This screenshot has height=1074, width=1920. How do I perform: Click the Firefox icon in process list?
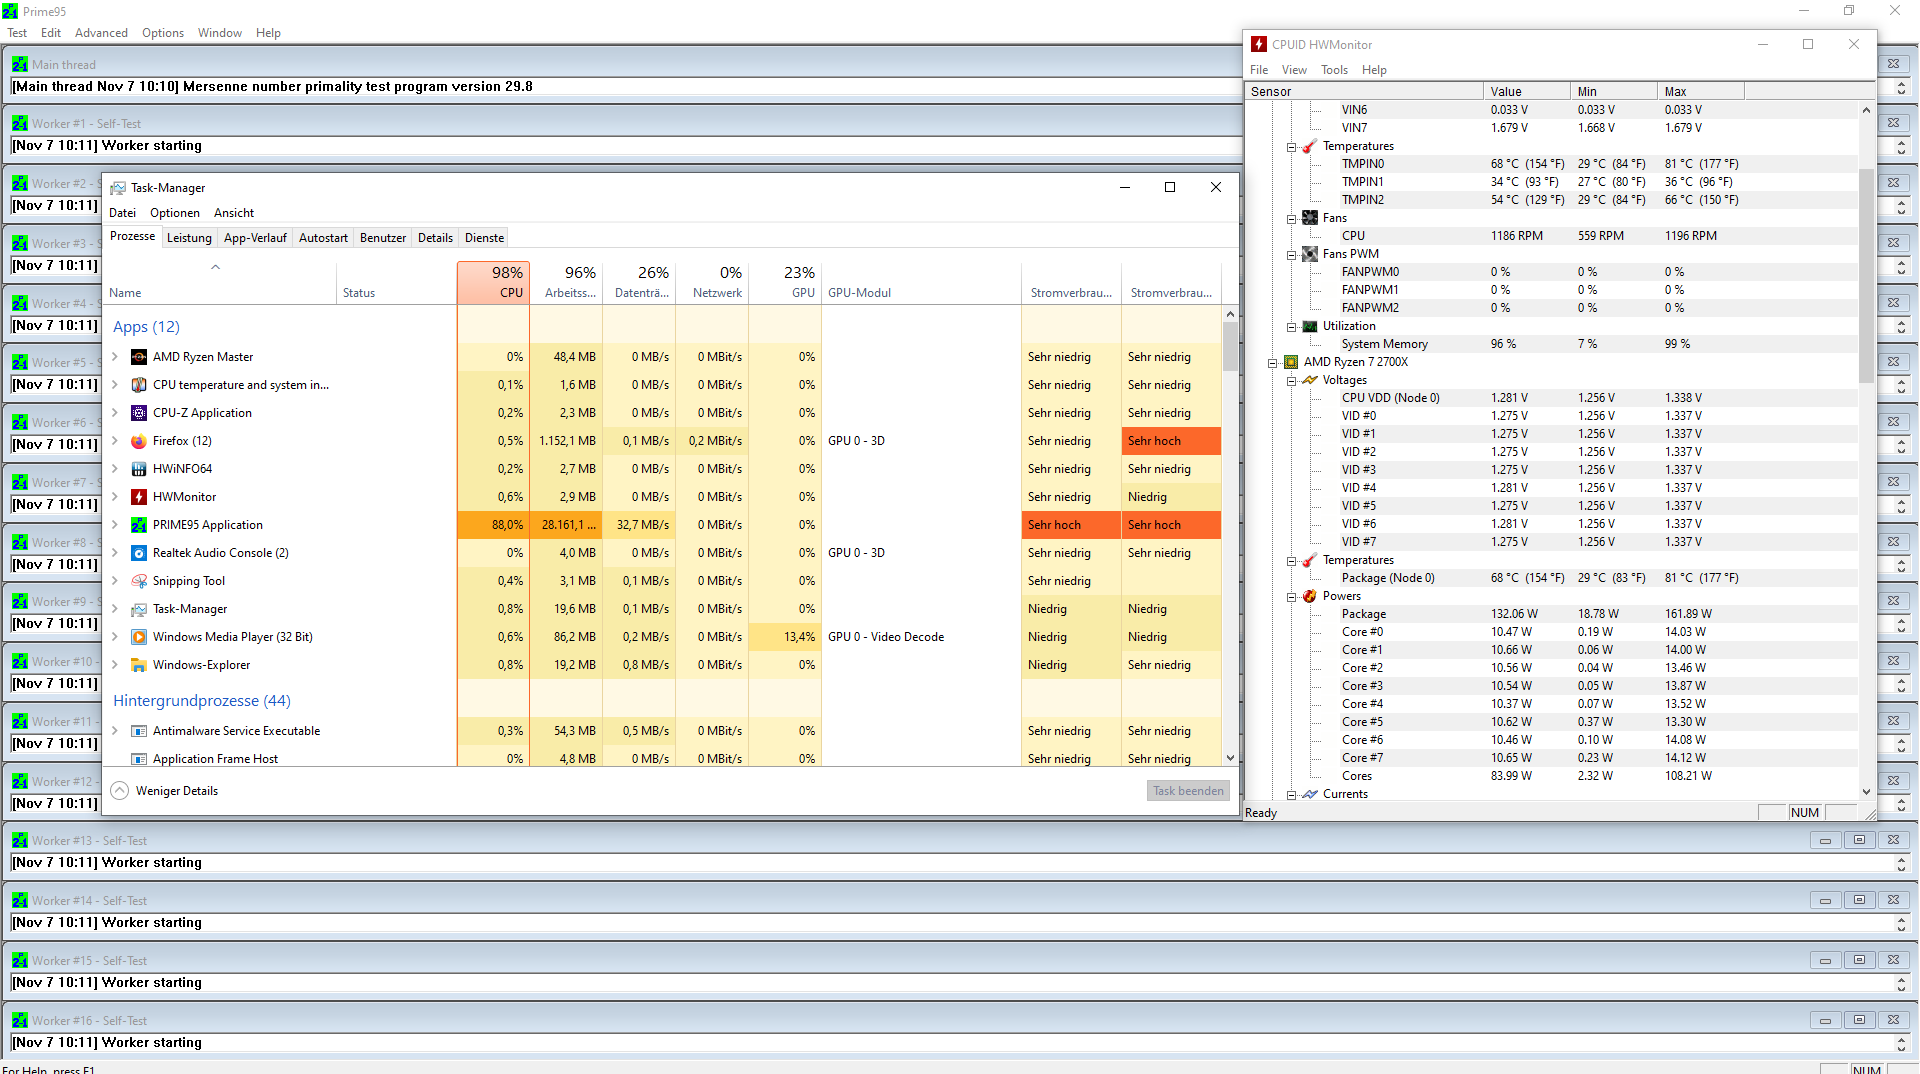click(139, 441)
